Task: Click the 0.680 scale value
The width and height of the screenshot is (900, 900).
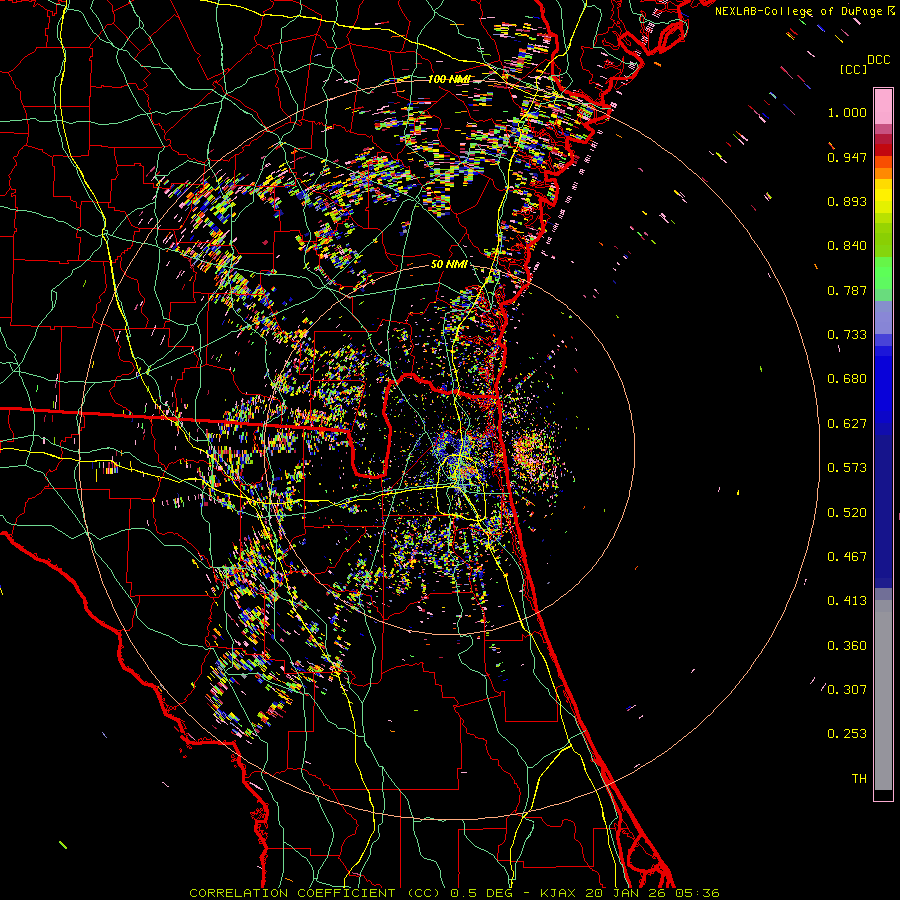Action: 847,379
